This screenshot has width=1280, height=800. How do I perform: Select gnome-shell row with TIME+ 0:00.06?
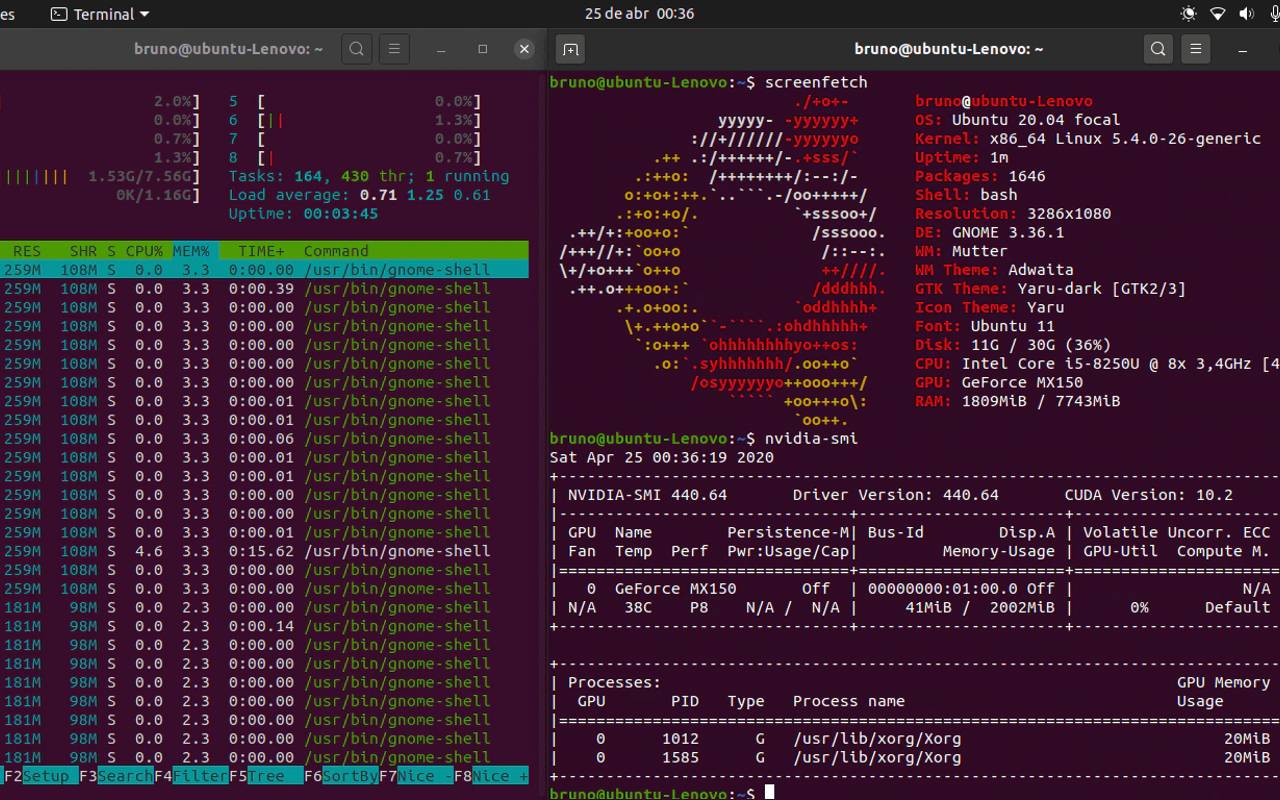(264, 439)
